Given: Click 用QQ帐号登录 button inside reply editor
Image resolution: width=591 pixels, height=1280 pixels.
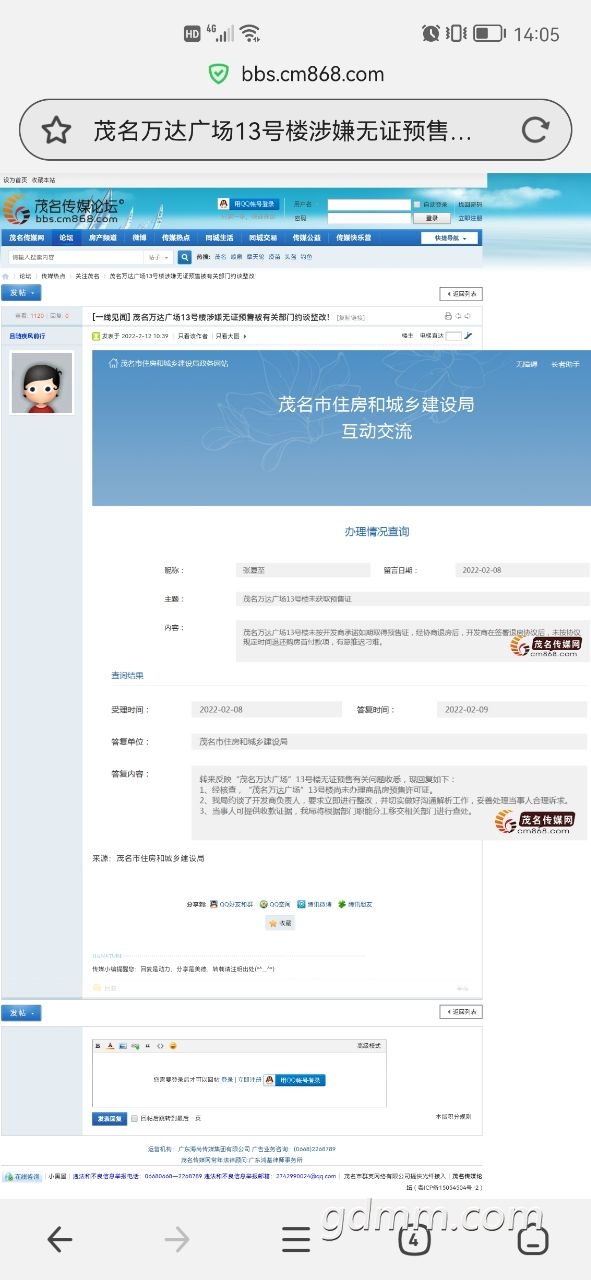Looking at the screenshot, I should tap(295, 1080).
